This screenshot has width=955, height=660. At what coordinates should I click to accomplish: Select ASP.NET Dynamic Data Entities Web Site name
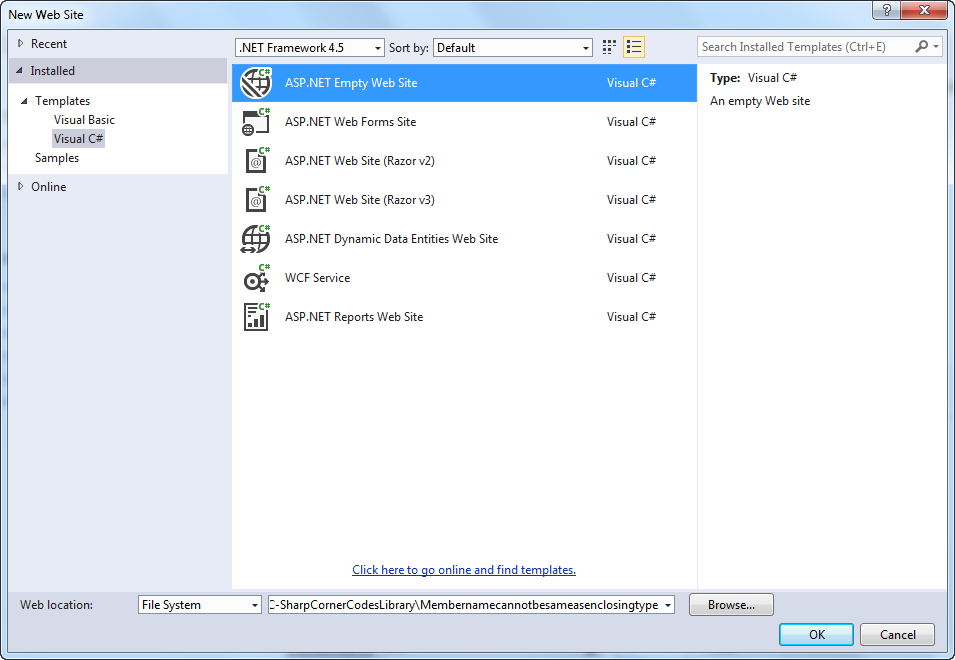pos(391,239)
